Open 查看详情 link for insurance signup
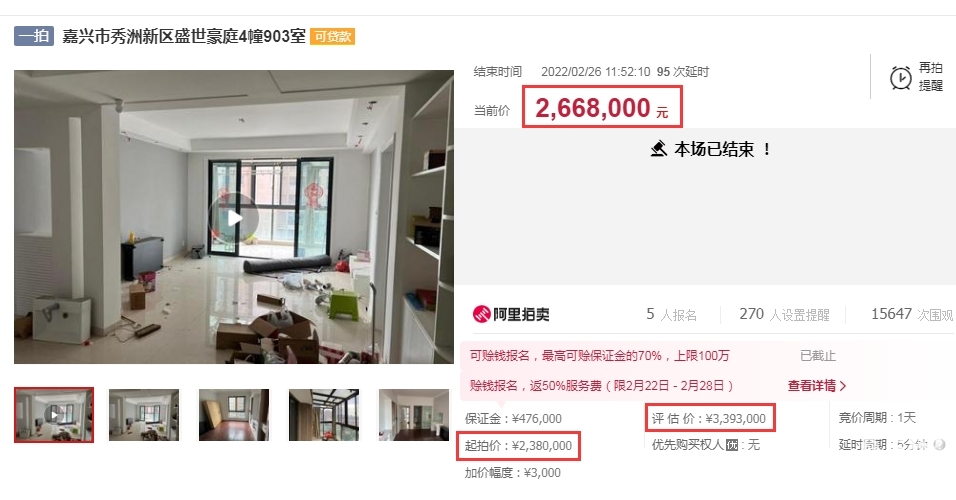Image resolution: width=956 pixels, height=500 pixels. 816,385
